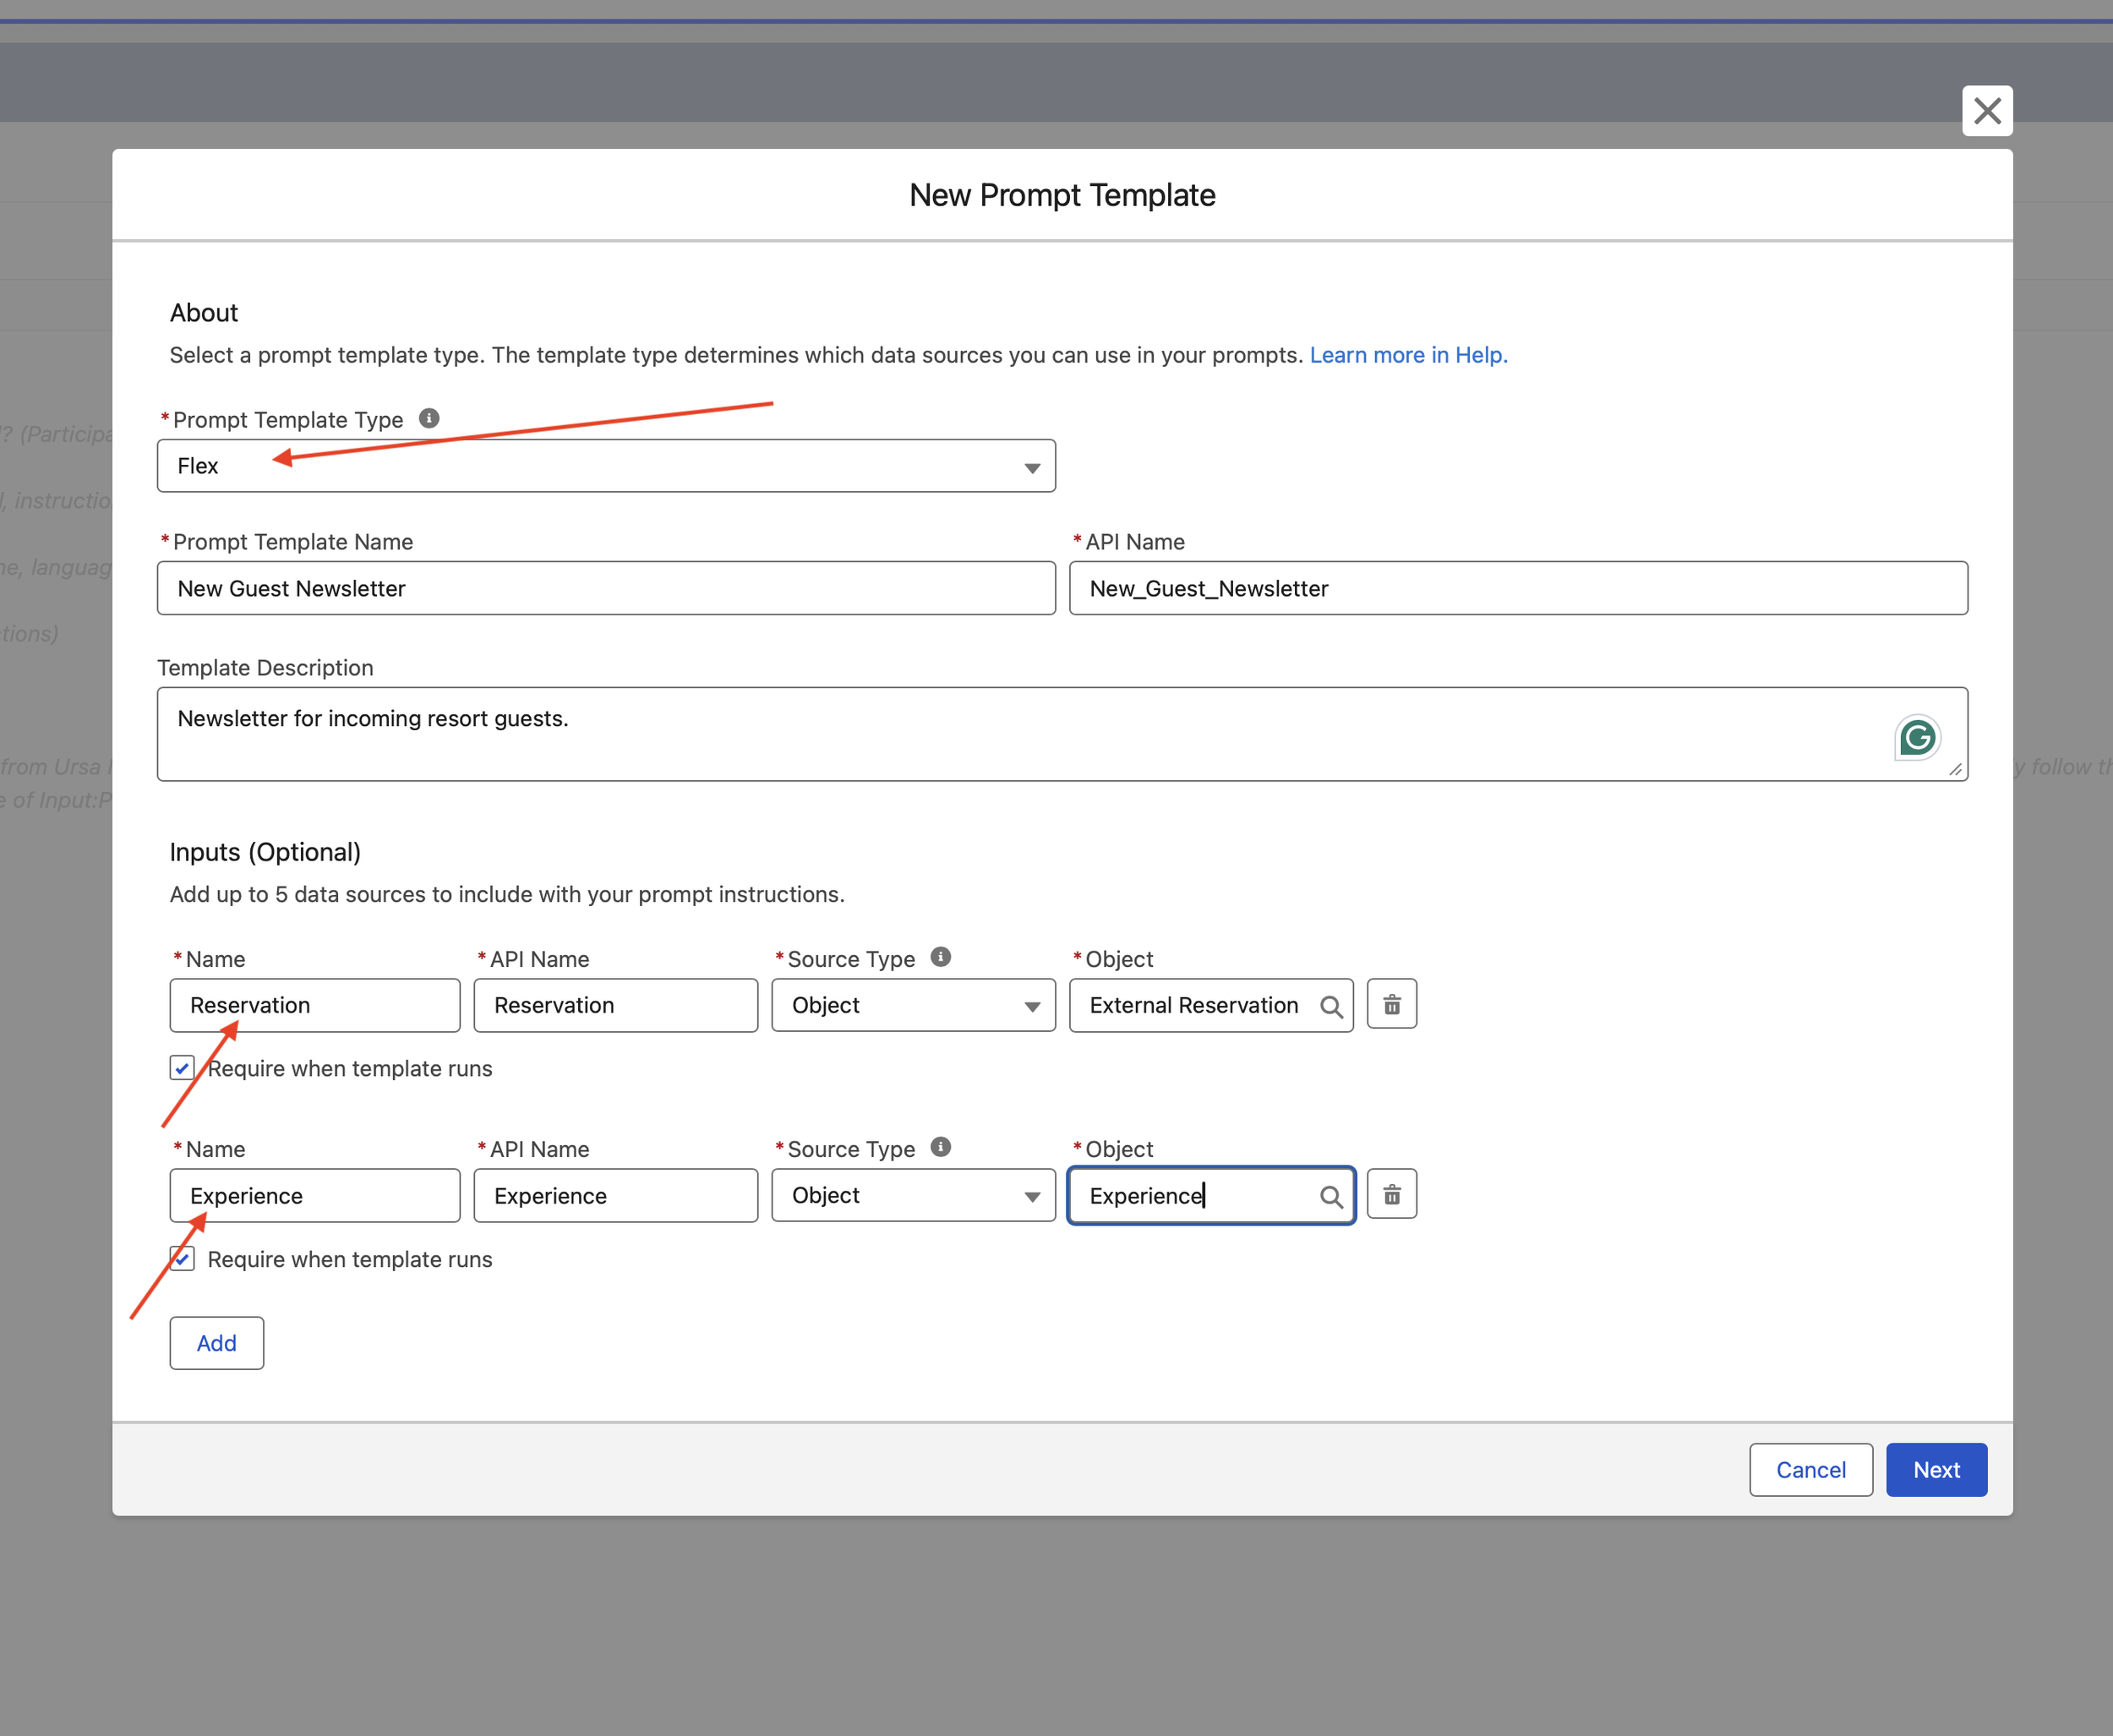This screenshot has height=1736, width=2113.
Task: Click the template API Name field
Action: point(1517,588)
